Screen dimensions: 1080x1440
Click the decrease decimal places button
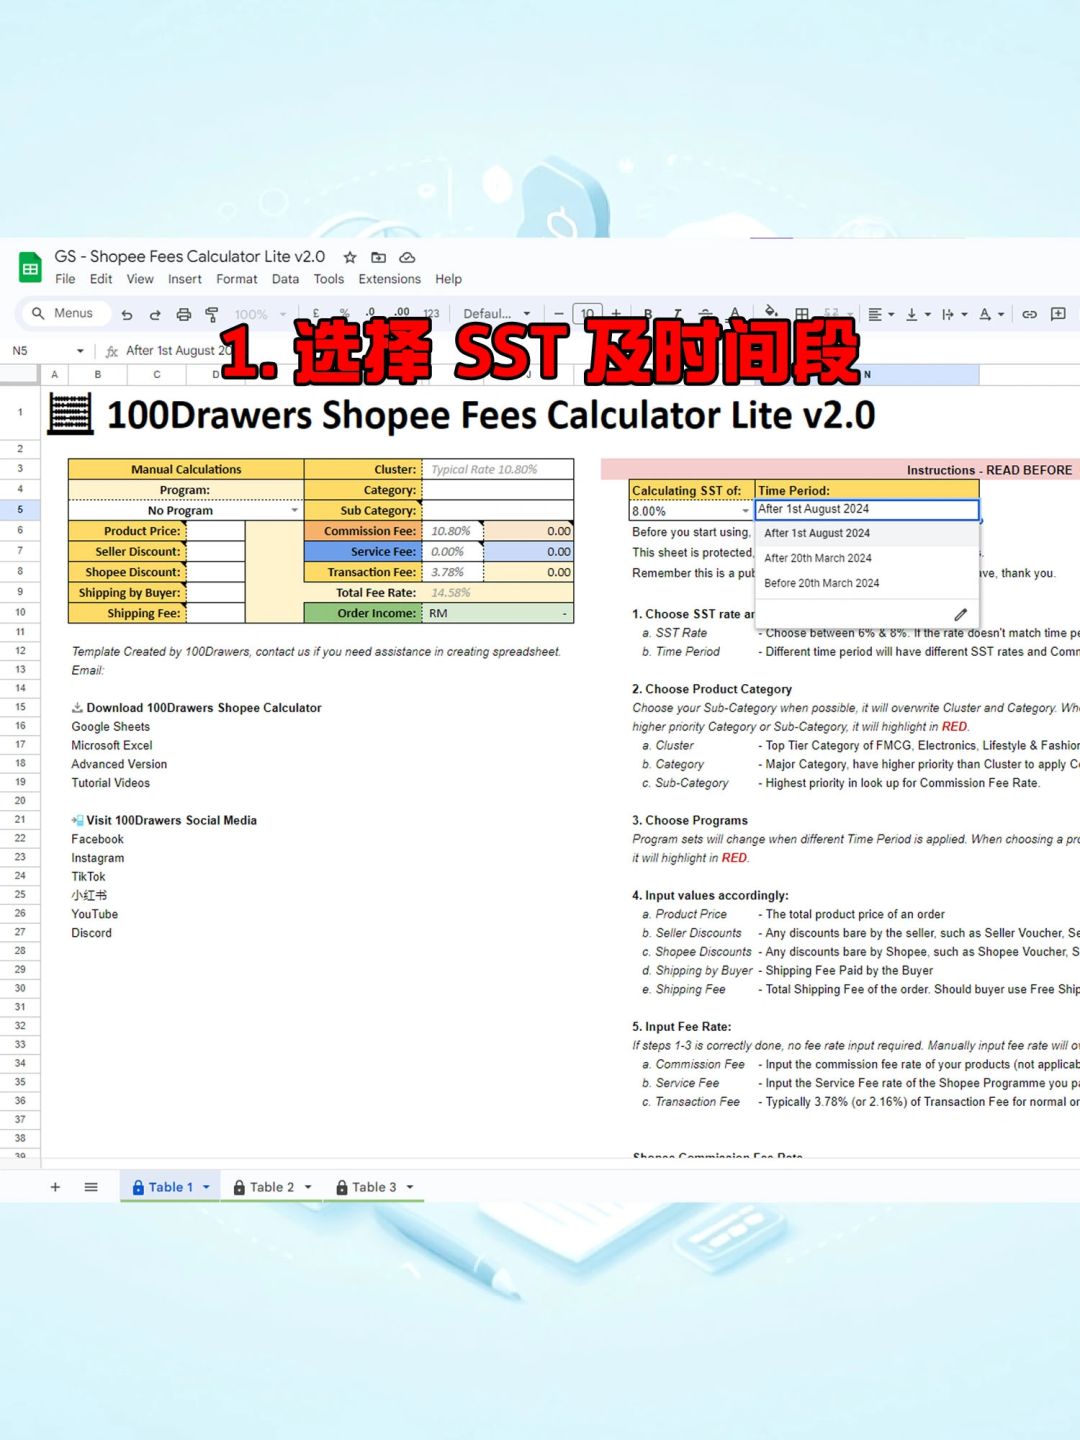coord(371,314)
